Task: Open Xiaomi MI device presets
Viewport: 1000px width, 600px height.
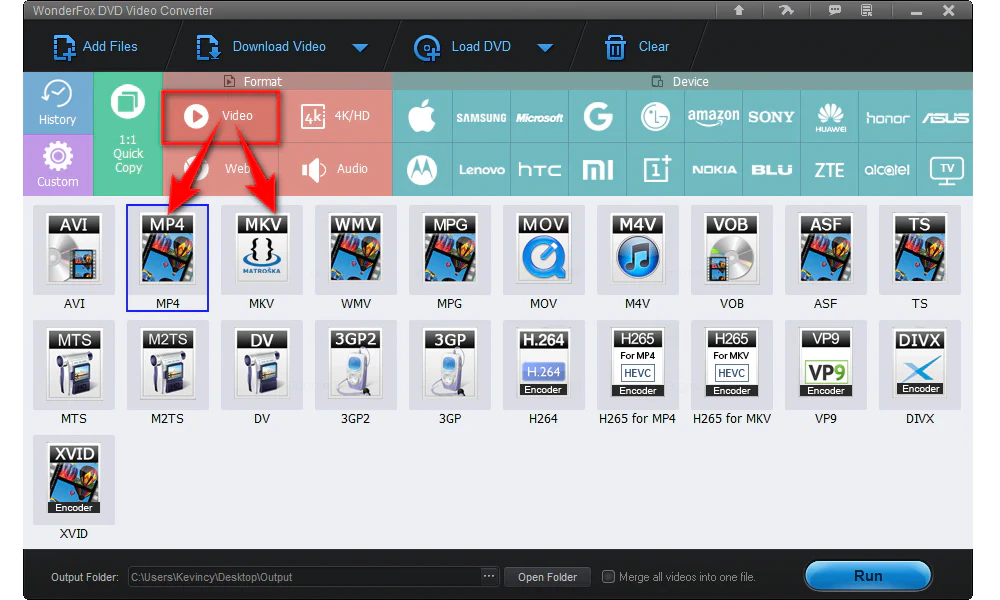Action: (598, 170)
